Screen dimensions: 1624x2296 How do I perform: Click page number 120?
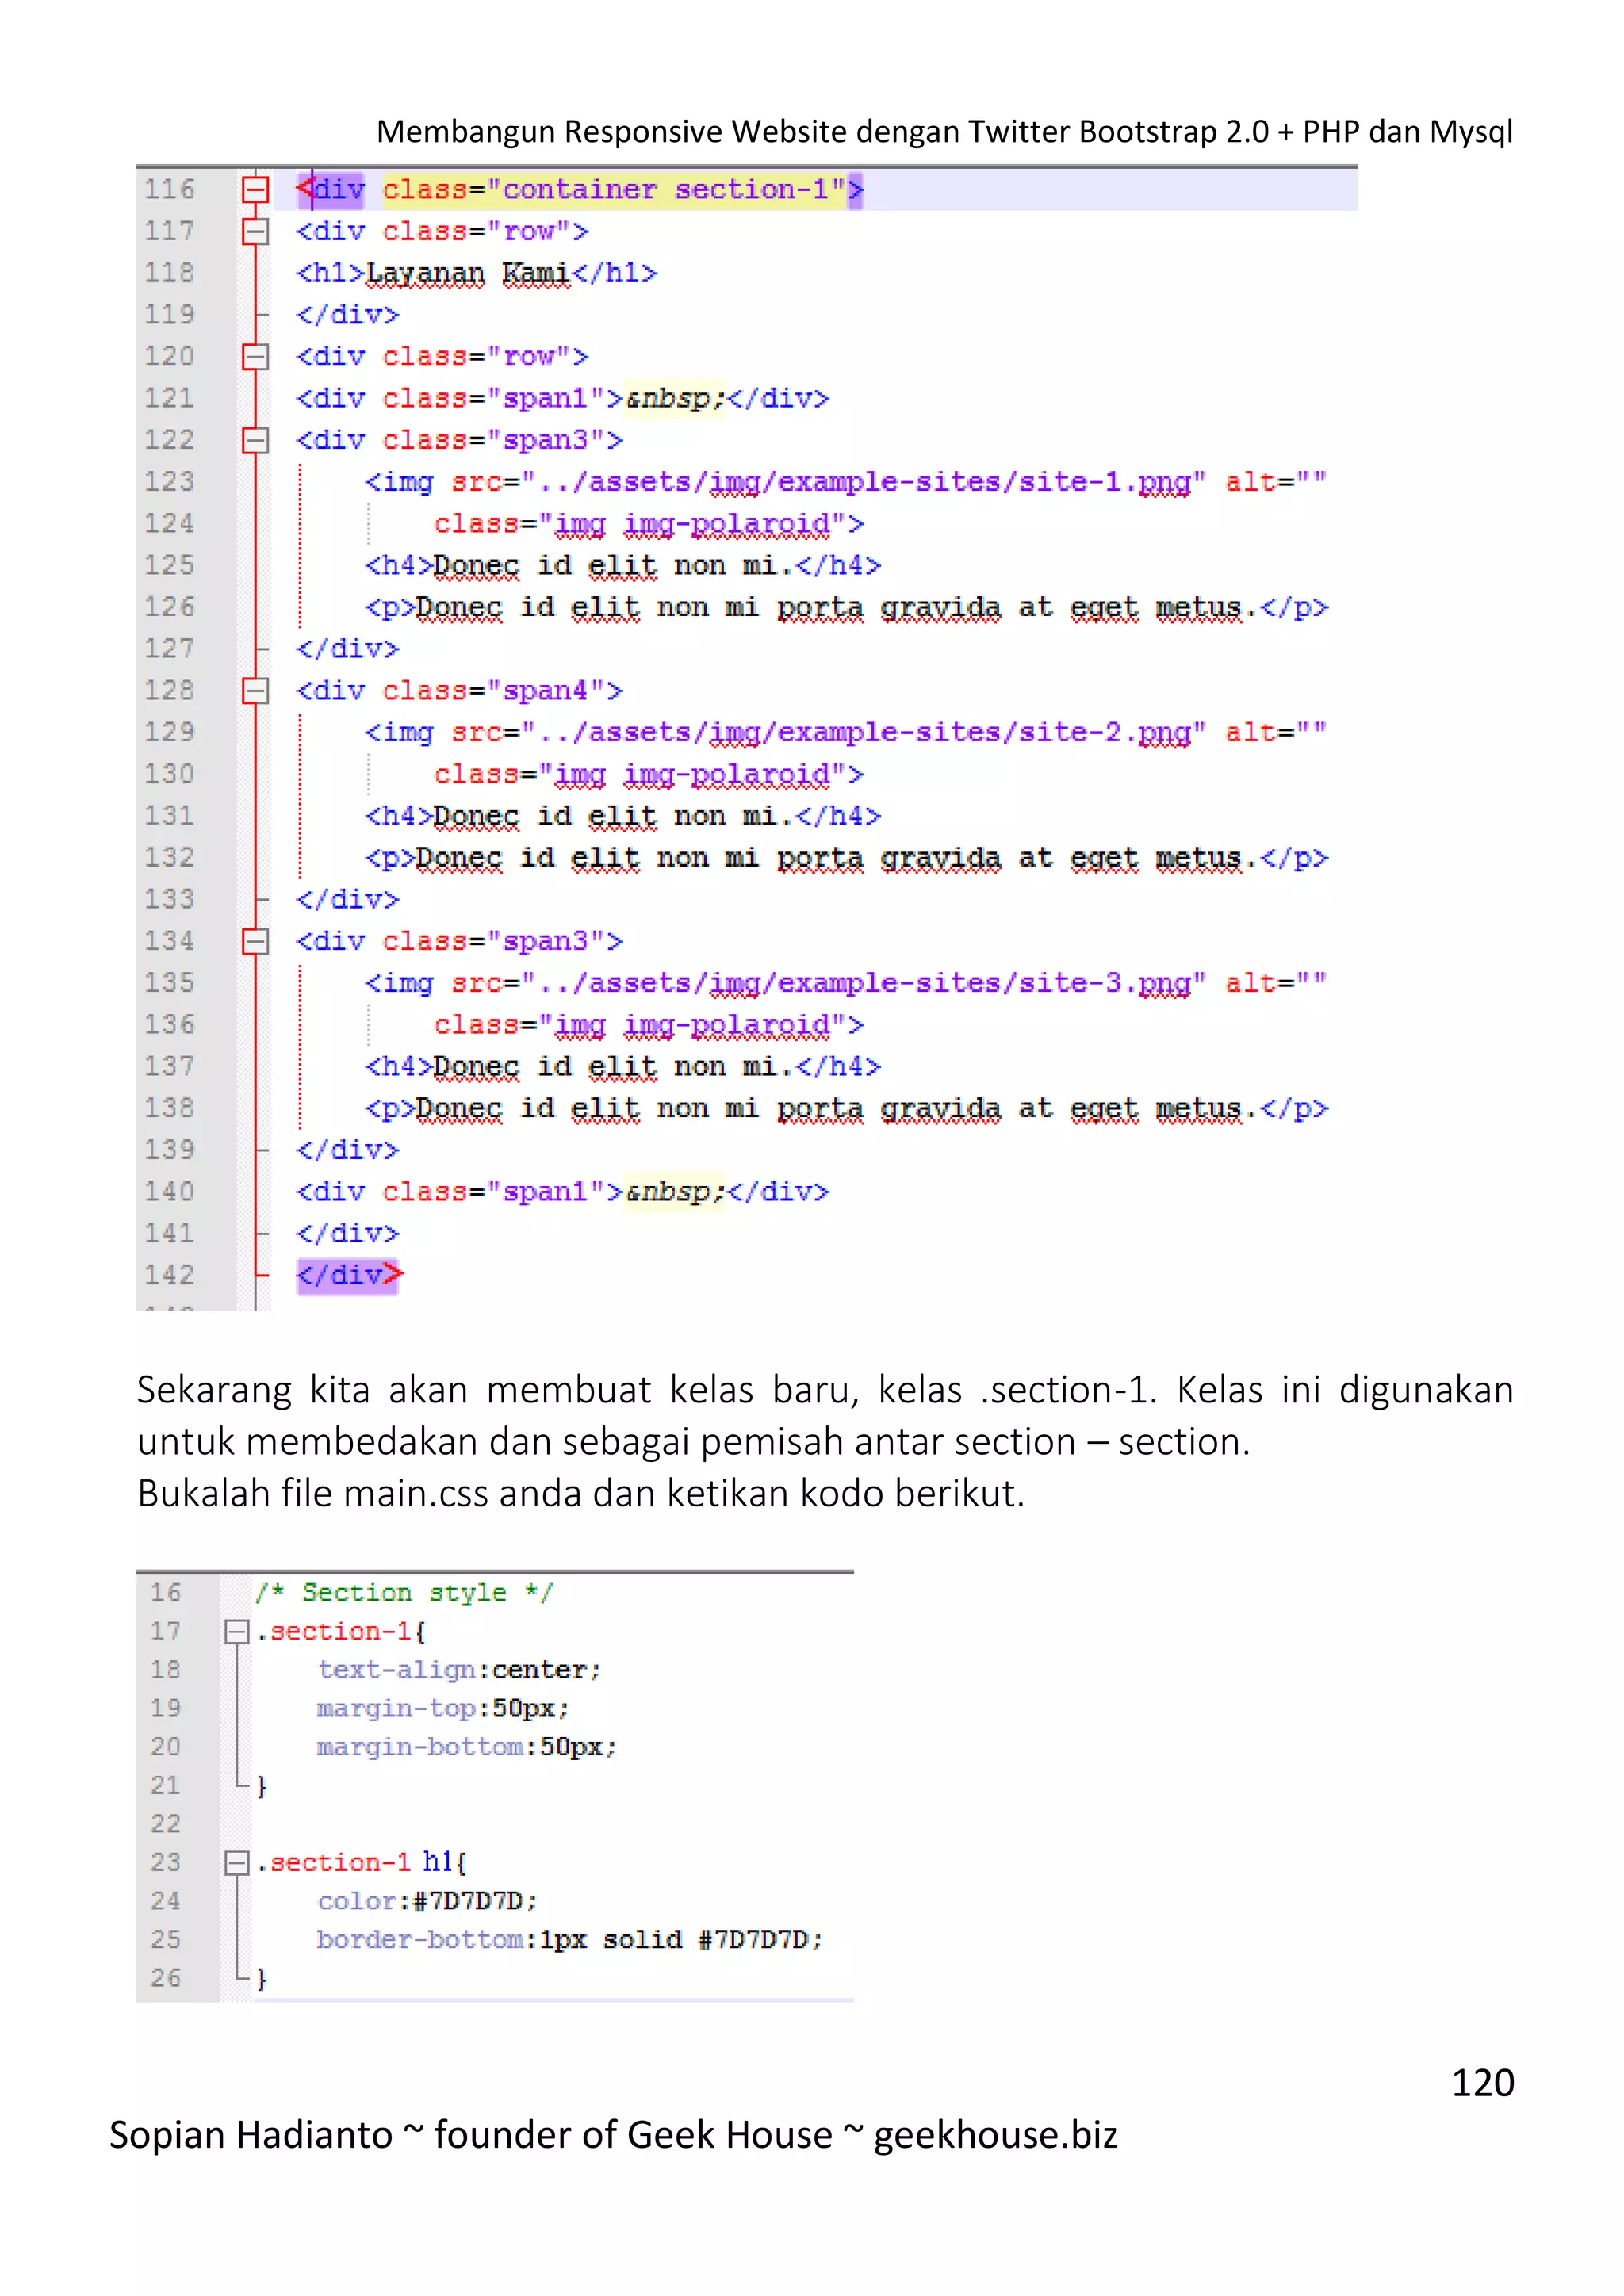click(x=1482, y=2083)
